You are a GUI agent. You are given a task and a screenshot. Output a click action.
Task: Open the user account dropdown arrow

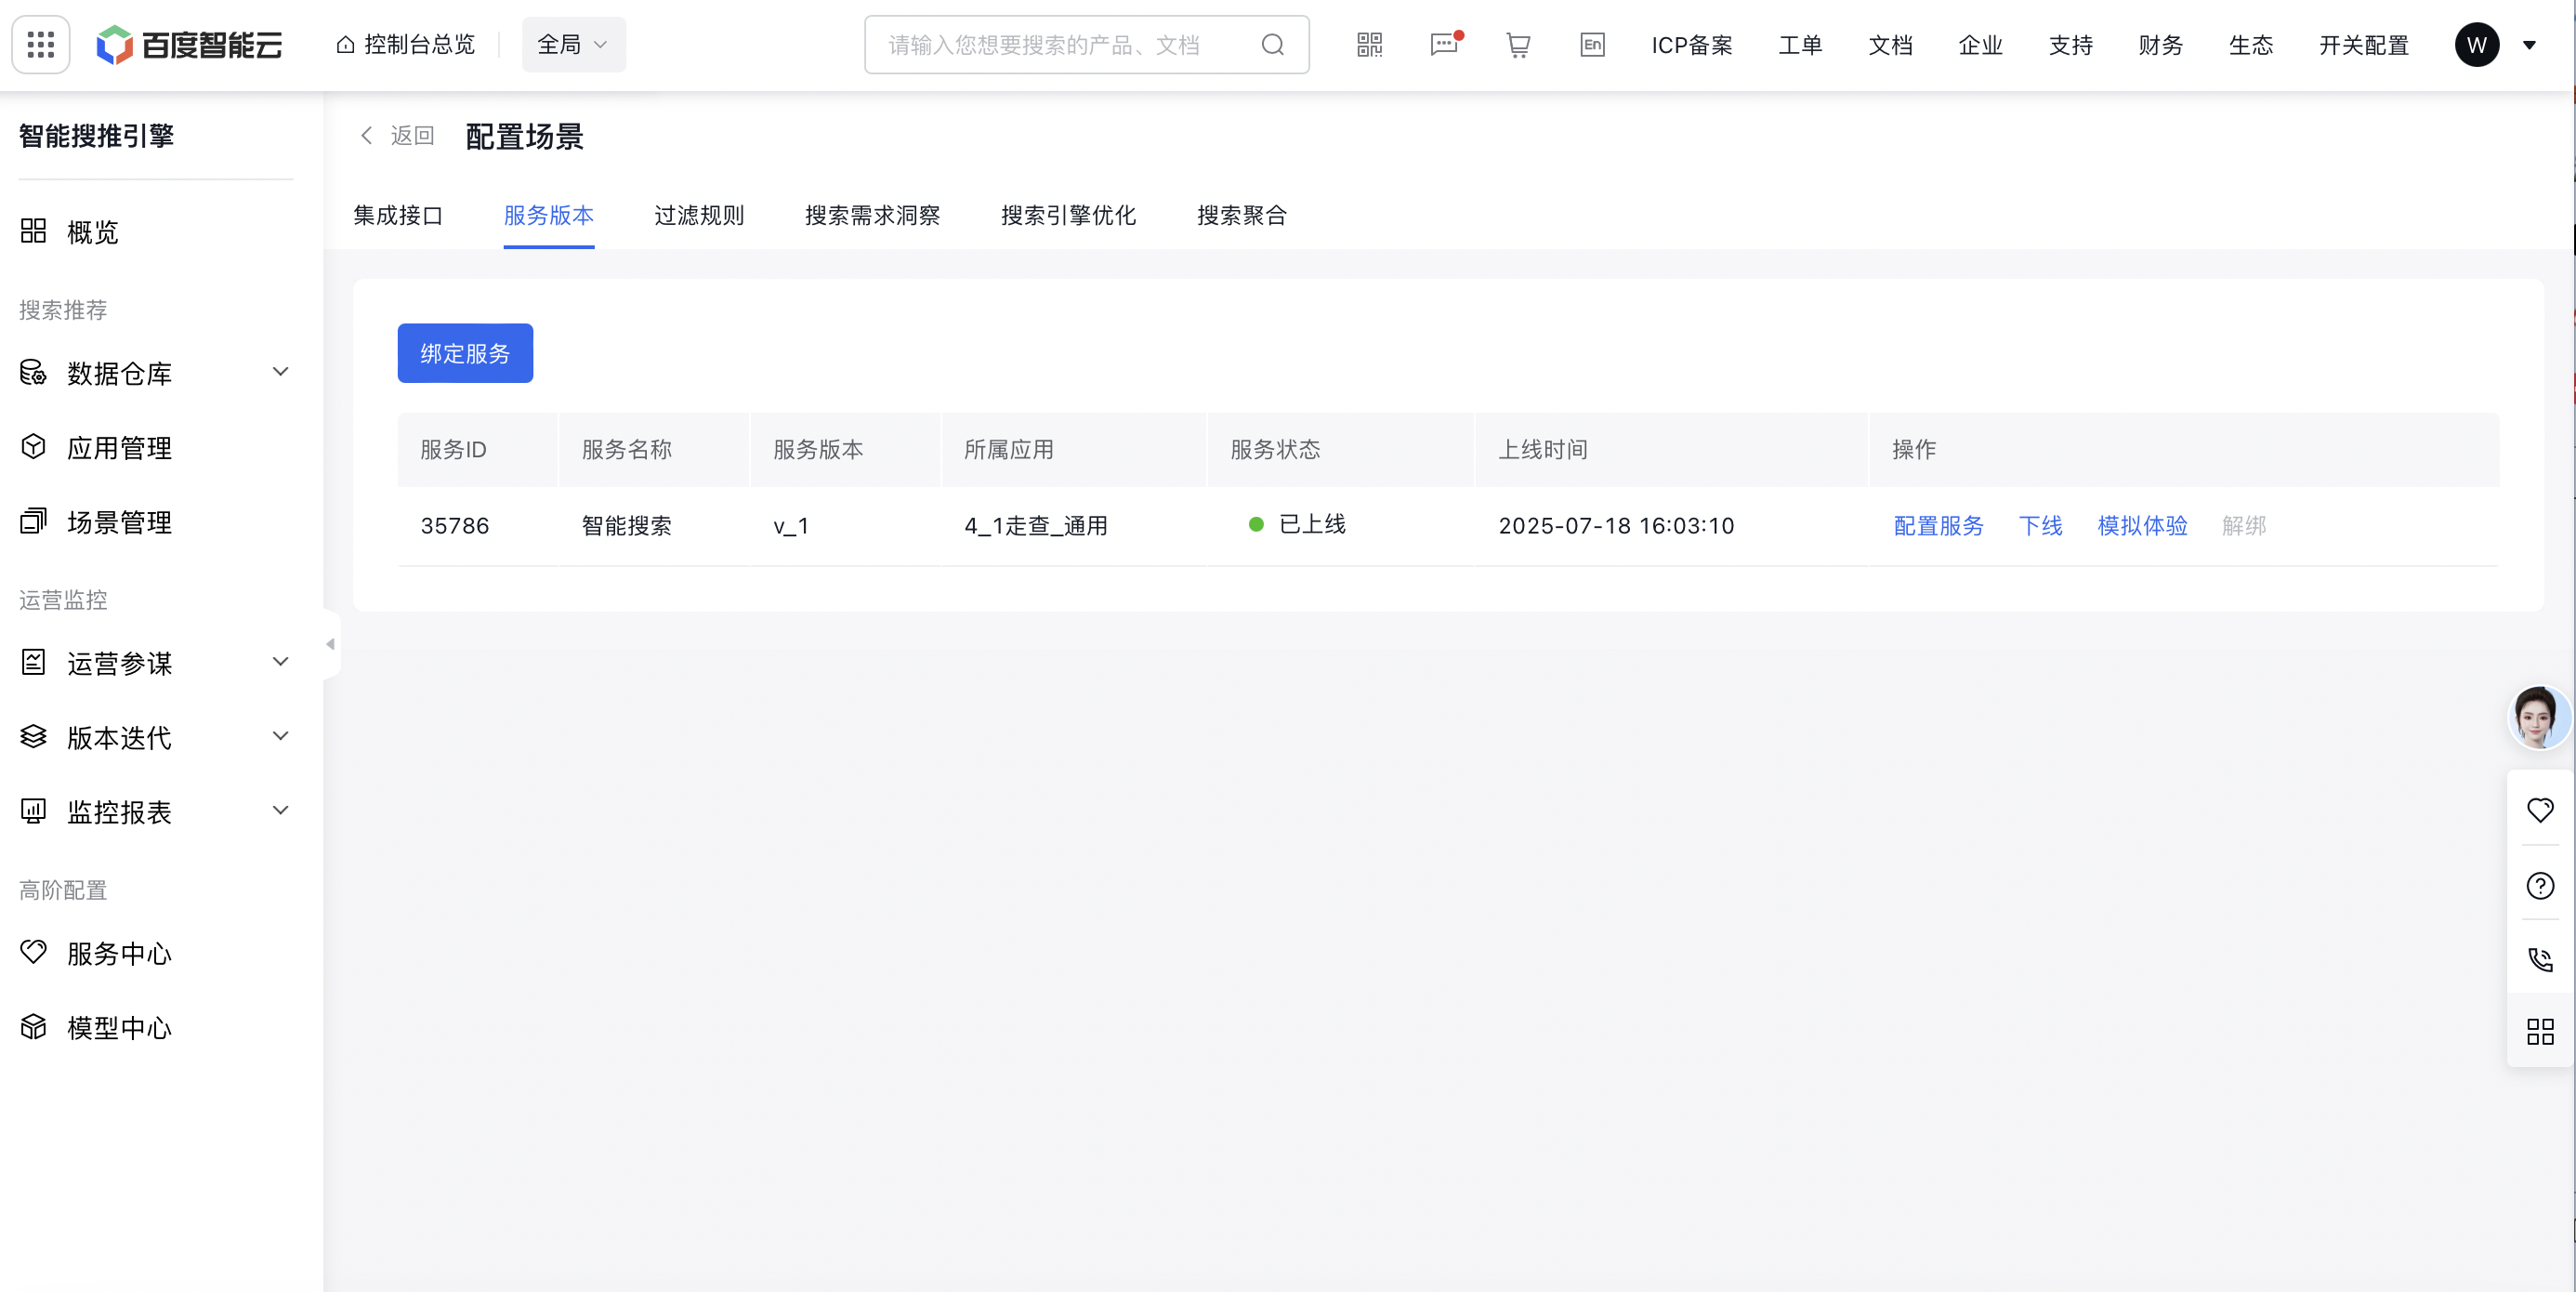(2529, 45)
